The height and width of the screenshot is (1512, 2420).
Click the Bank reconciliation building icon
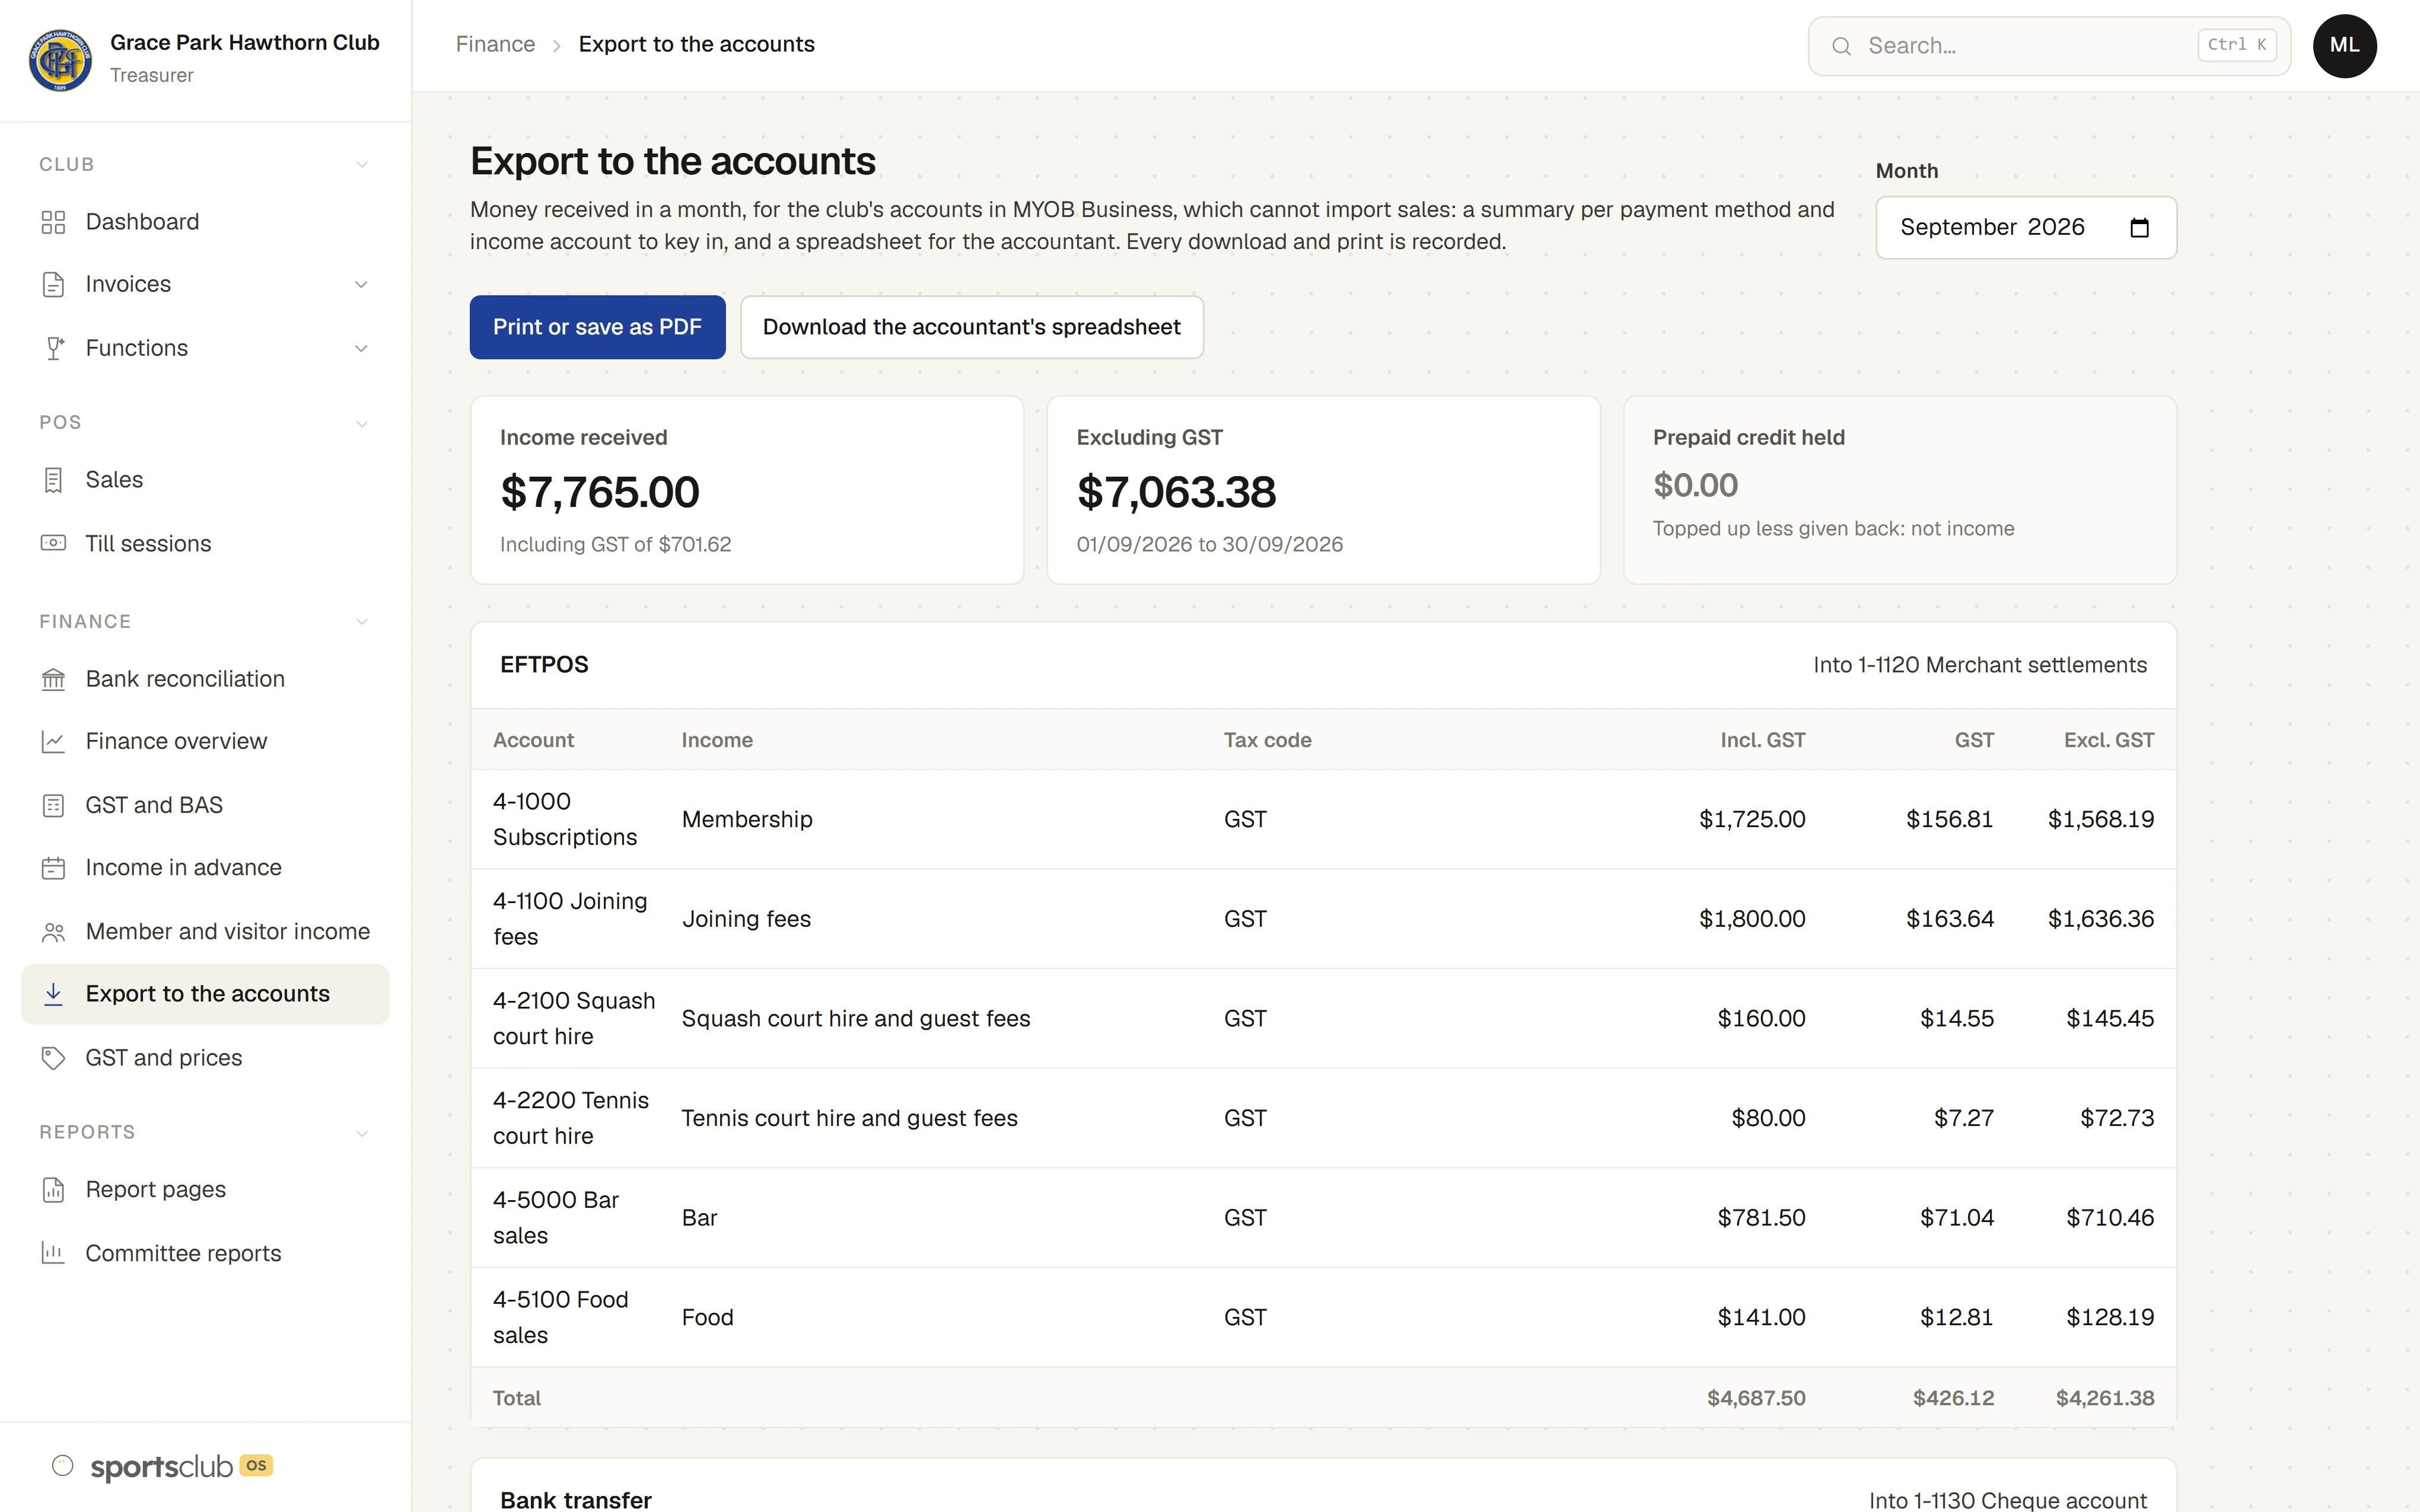(x=53, y=679)
